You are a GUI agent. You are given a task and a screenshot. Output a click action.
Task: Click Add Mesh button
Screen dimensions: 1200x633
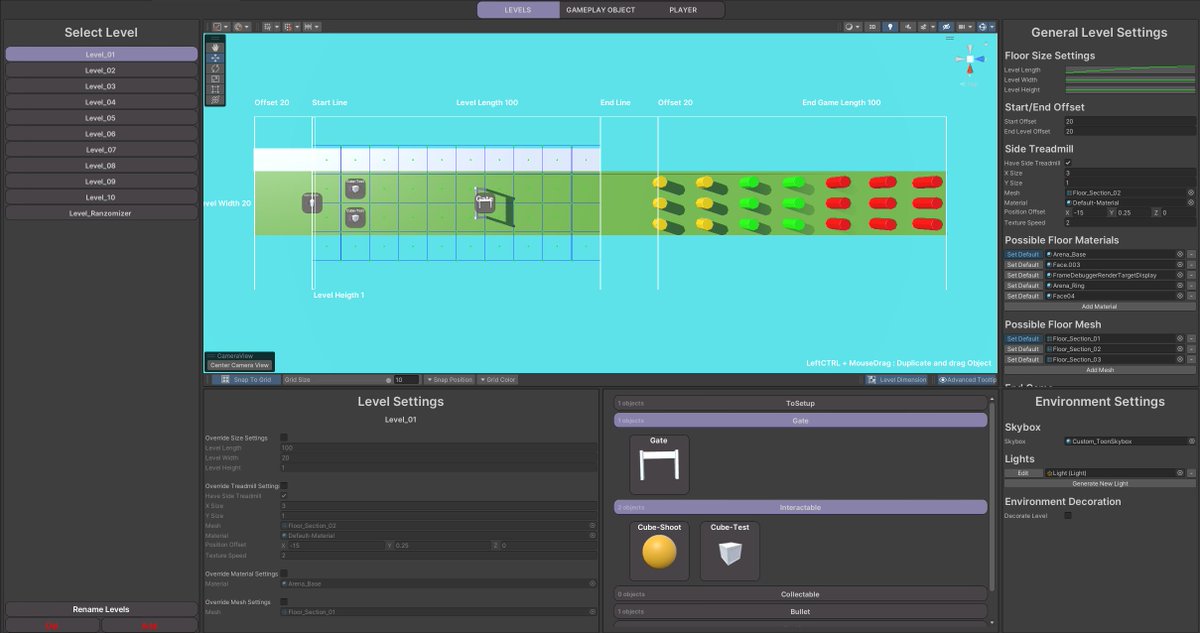click(x=1100, y=370)
